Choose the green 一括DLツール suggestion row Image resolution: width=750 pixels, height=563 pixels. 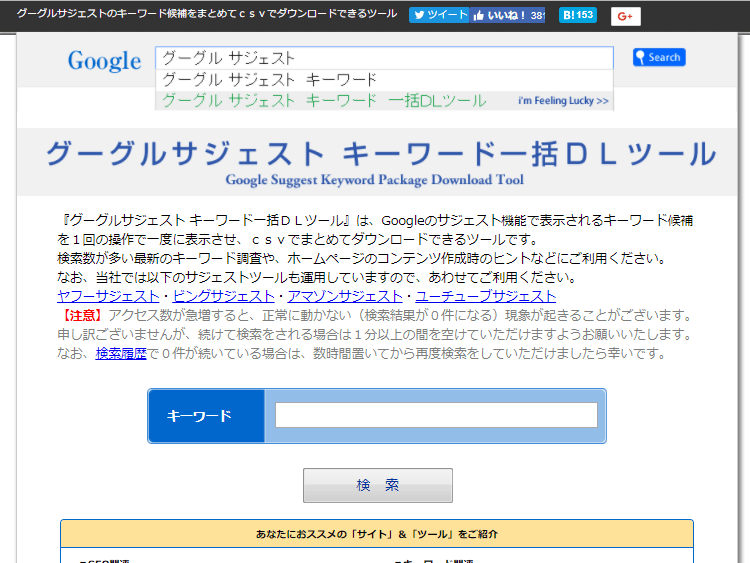pos(324,101)
